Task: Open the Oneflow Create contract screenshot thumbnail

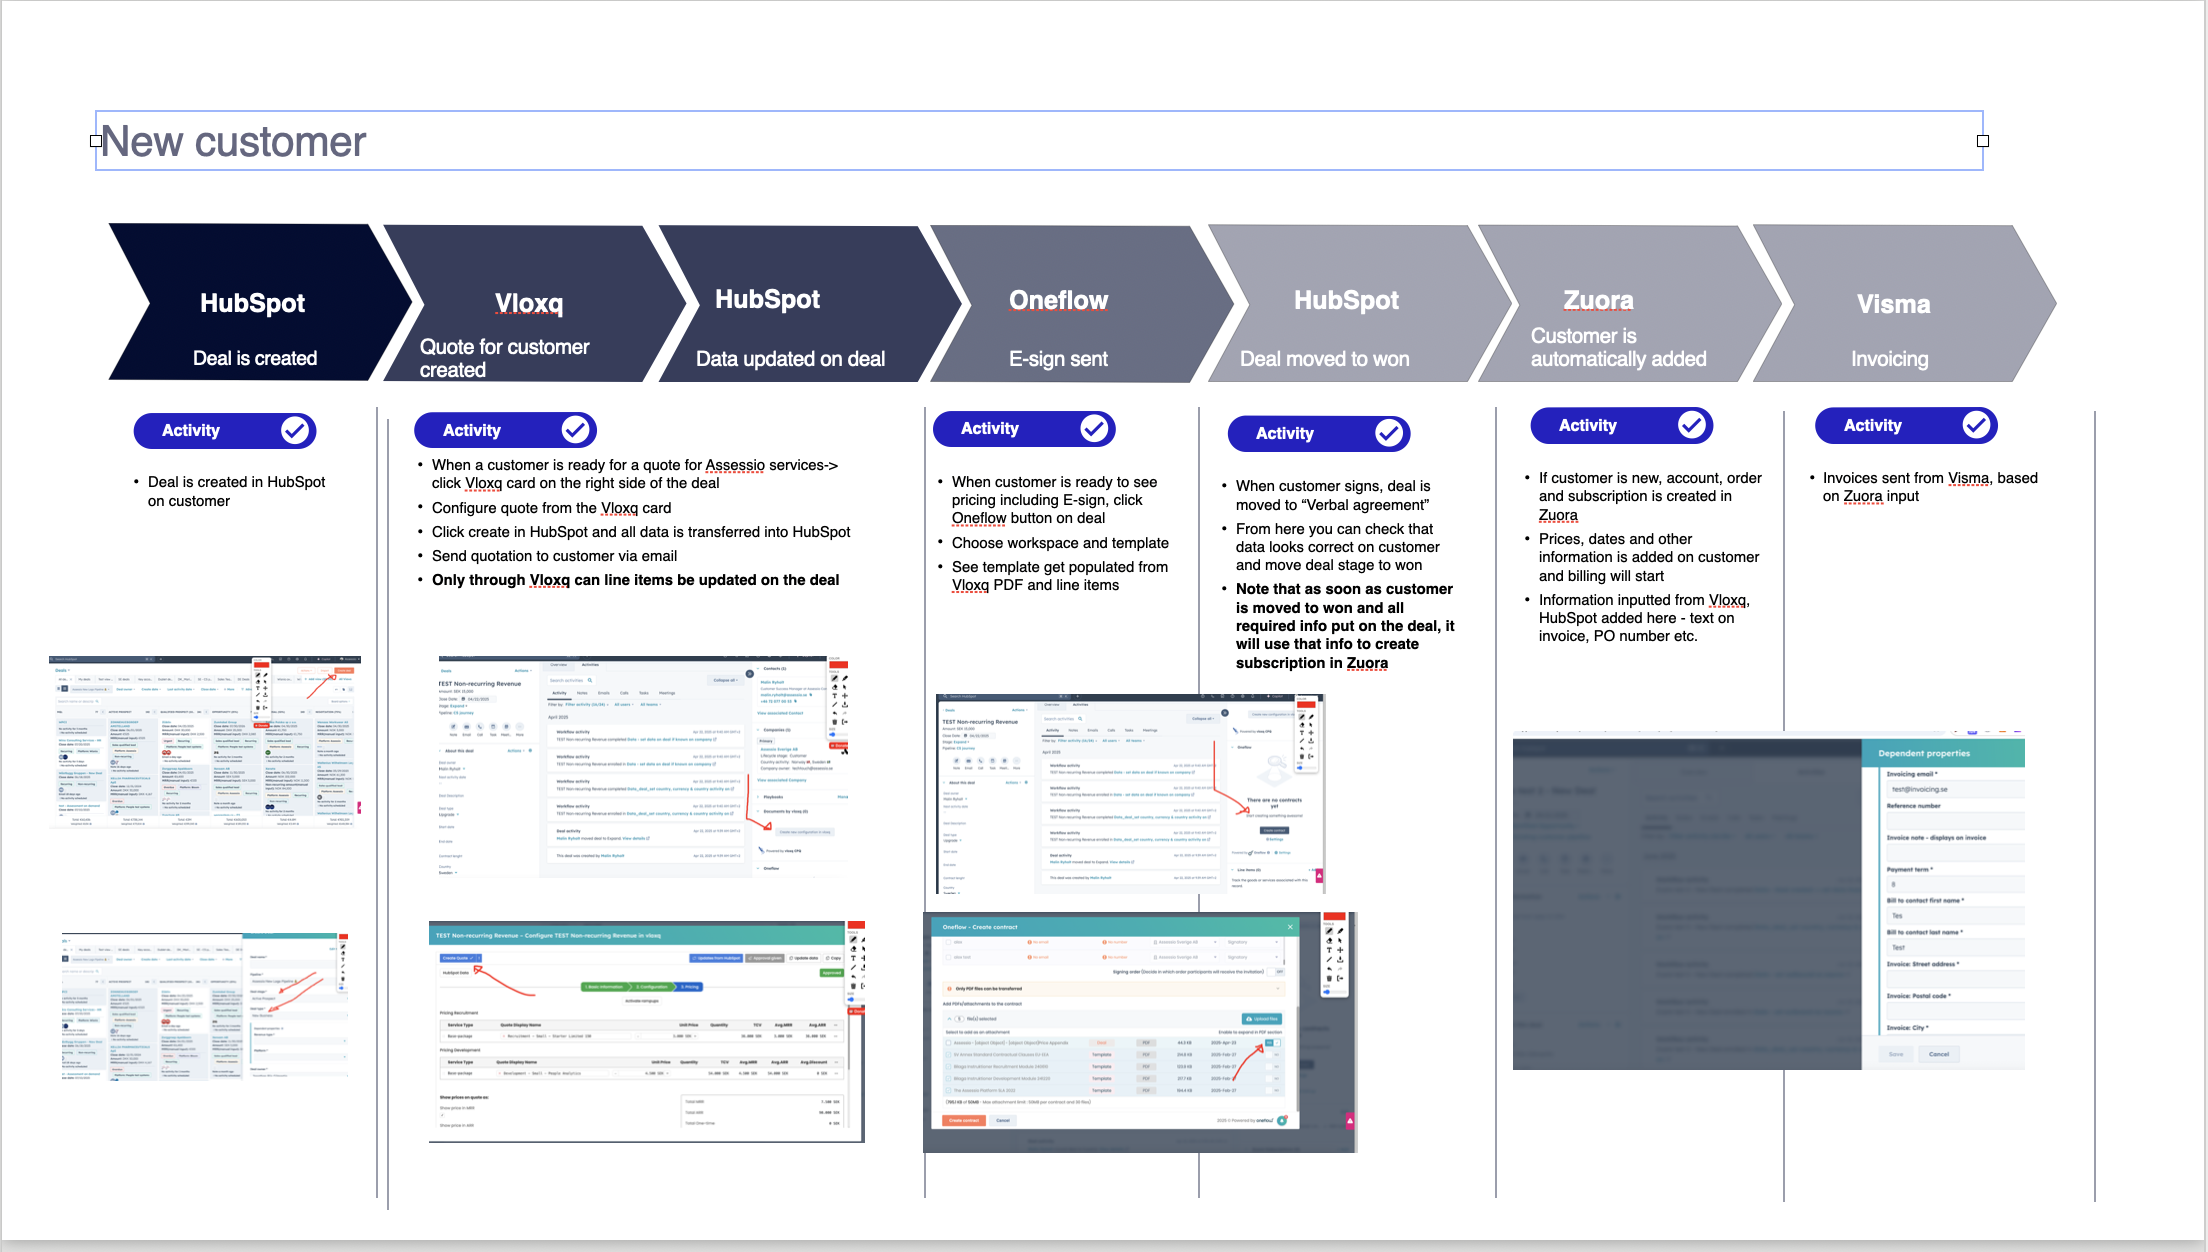Action: click(x=1139, y=1031)
